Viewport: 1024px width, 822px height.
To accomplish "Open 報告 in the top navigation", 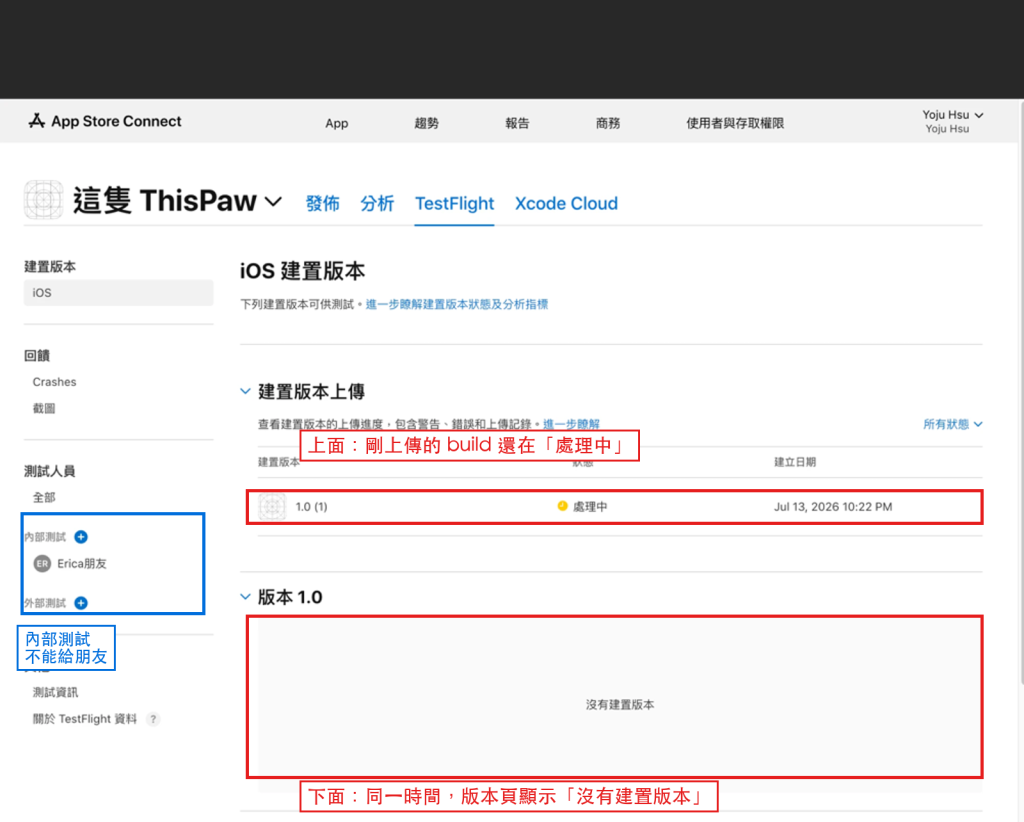I will [517, 123].
